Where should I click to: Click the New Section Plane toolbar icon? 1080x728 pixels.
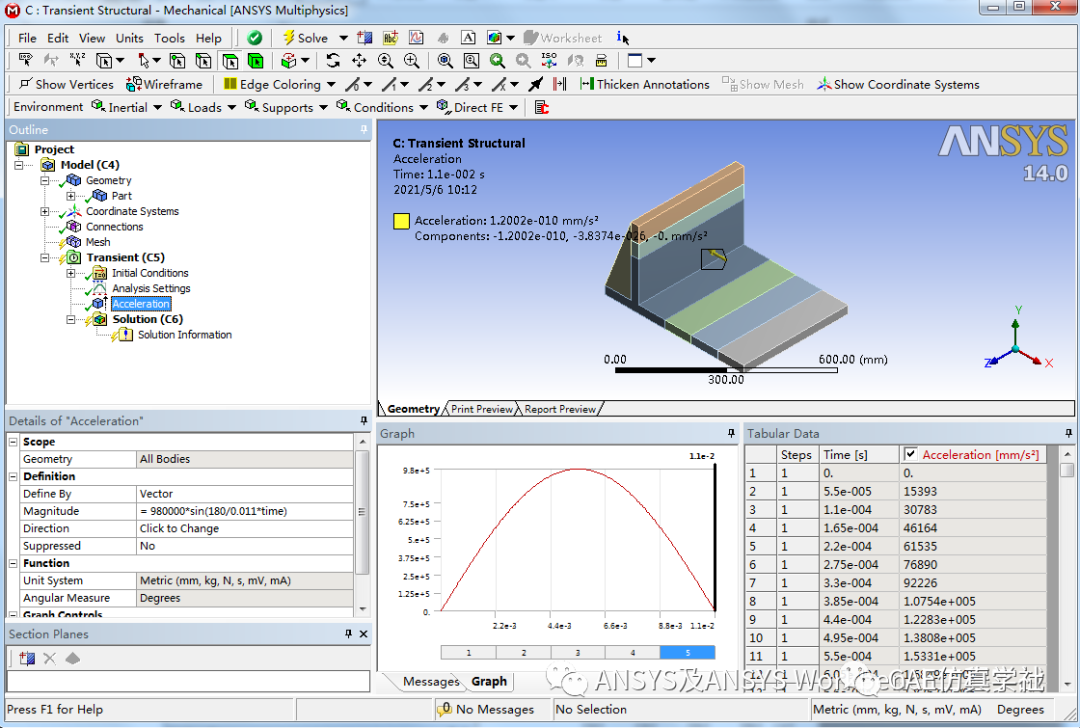coord(364,38)
